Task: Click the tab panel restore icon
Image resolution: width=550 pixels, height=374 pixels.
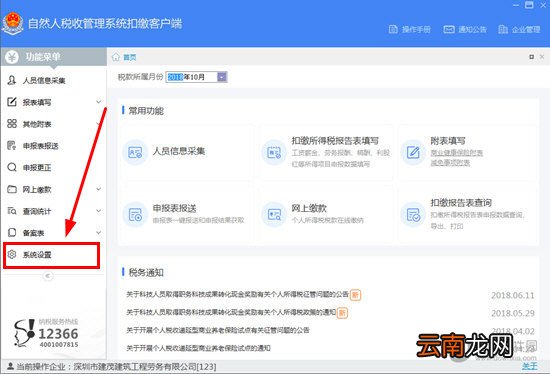Action: tap(531, 57)
